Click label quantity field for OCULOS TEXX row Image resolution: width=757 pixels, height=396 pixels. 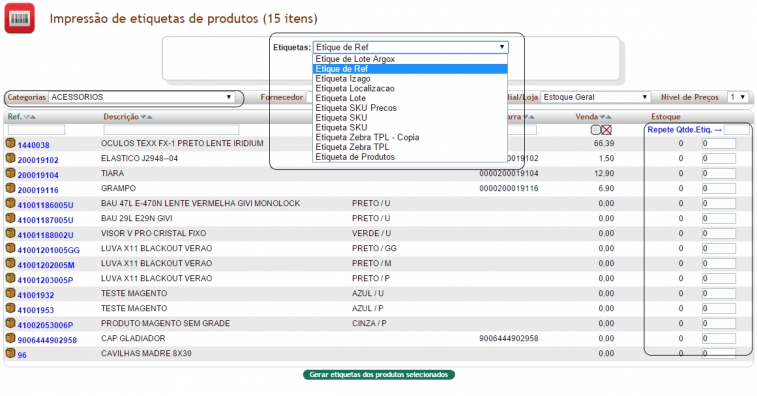719,143
